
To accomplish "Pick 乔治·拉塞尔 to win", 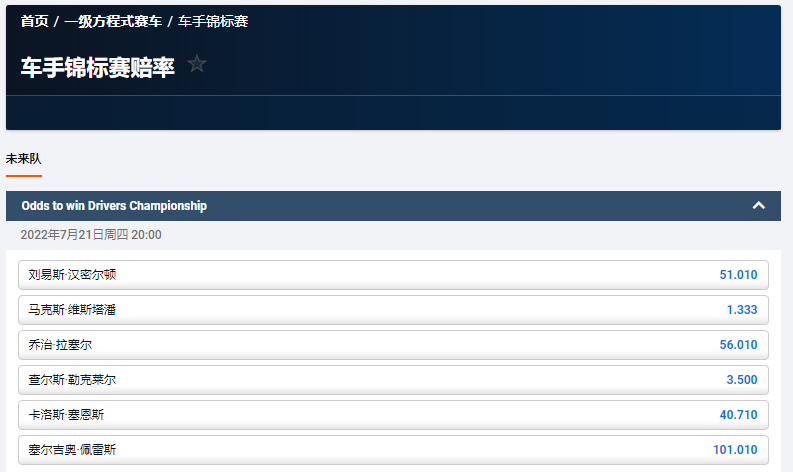I will (61, 345).
